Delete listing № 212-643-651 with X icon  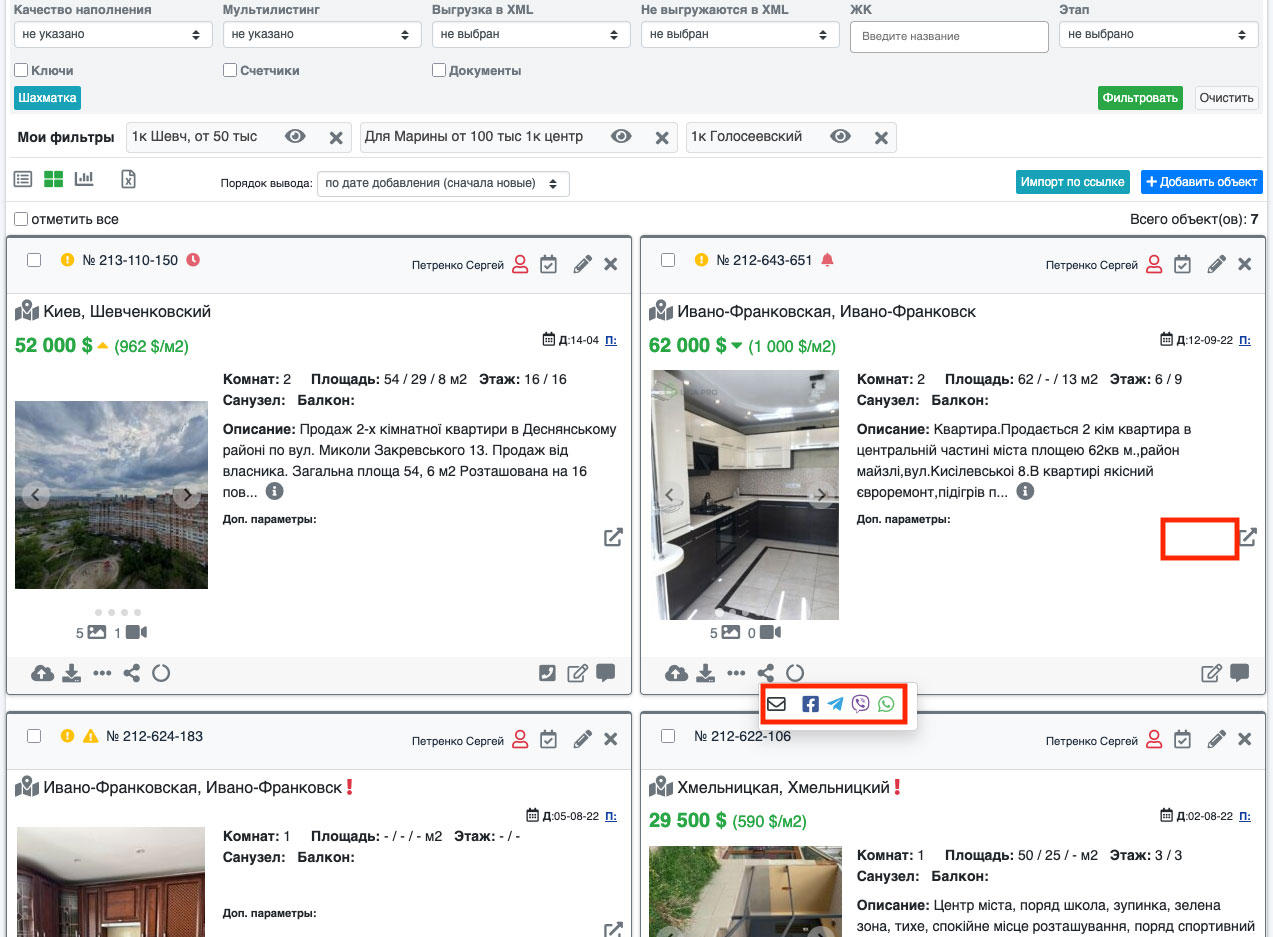coord(1245,264)
